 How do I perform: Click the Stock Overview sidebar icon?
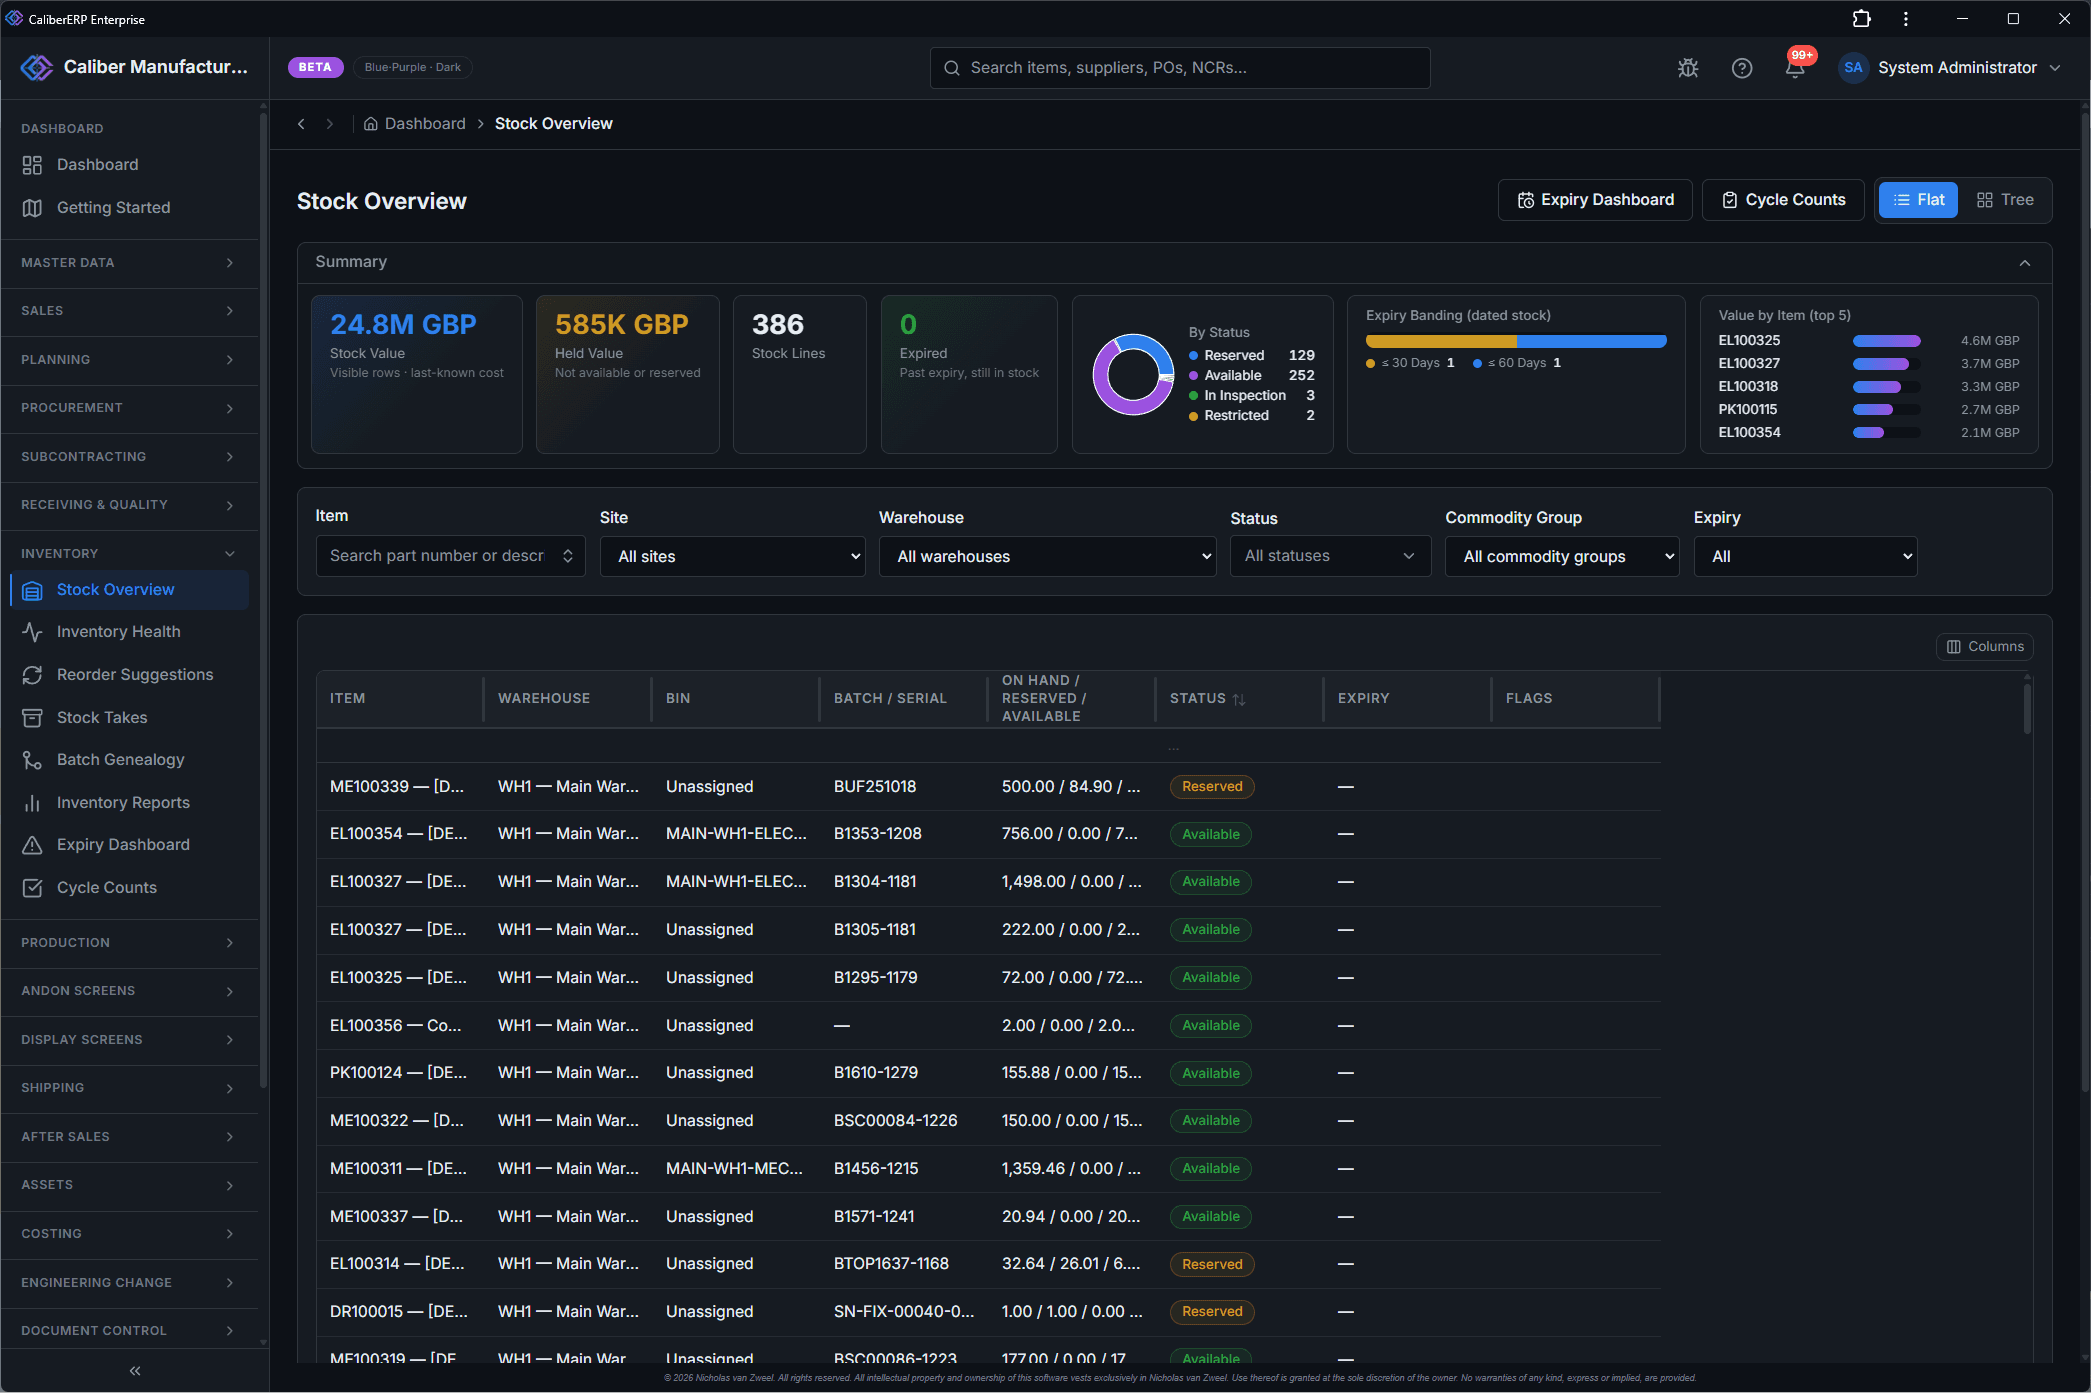(x=32, y=591)
